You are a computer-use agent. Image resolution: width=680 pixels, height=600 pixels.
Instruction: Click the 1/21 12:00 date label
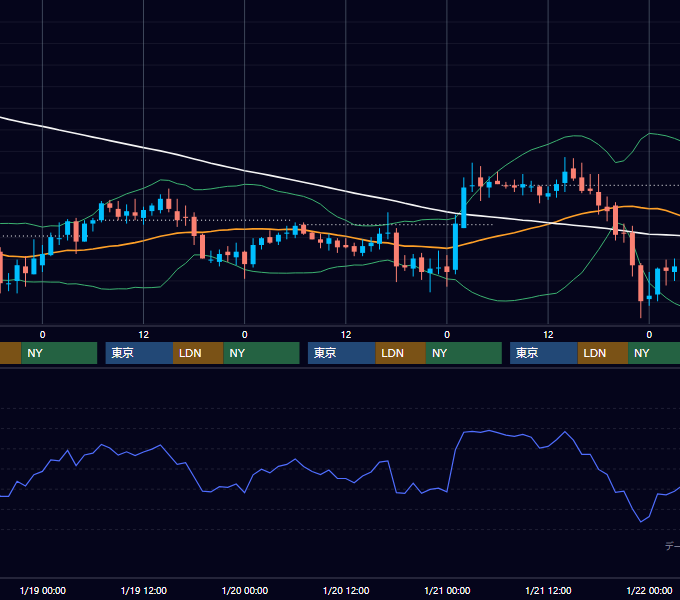click(x=548, y=590)
